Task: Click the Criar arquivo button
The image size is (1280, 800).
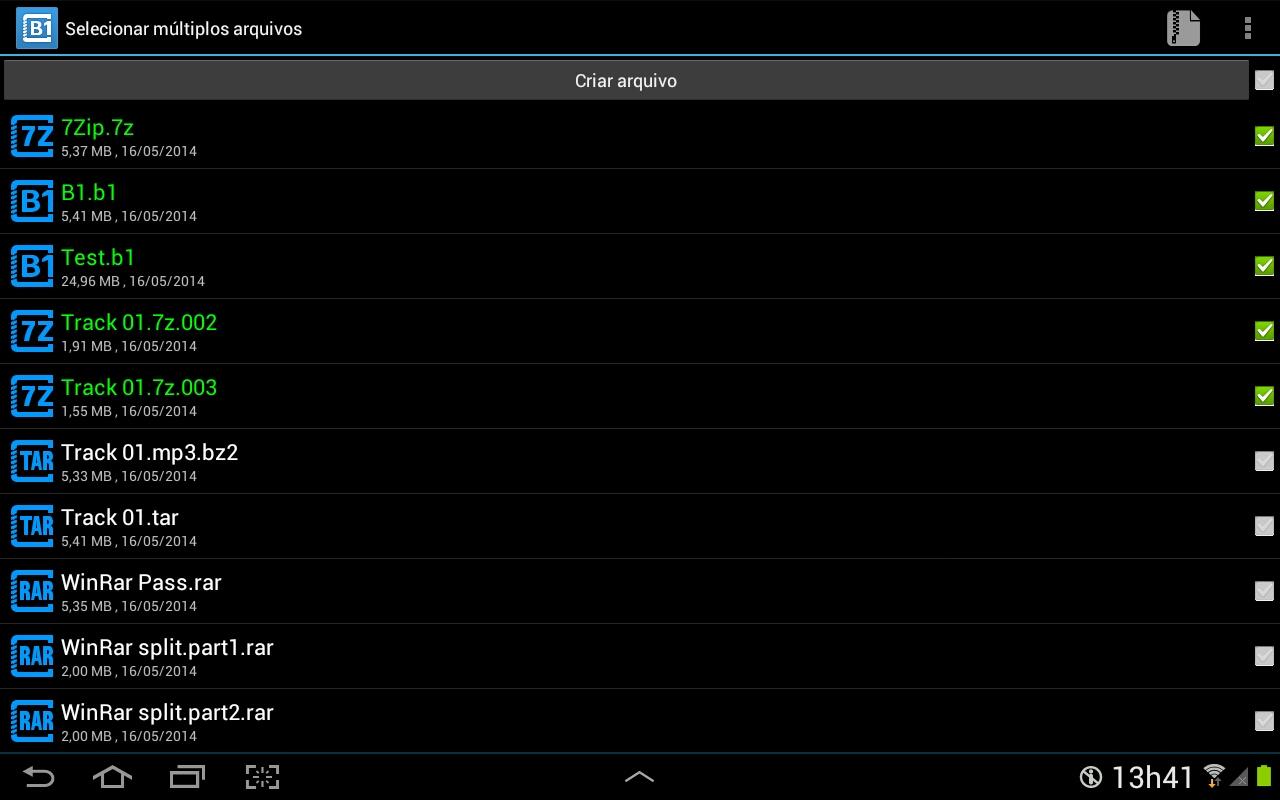Action: tap(626, 80)
